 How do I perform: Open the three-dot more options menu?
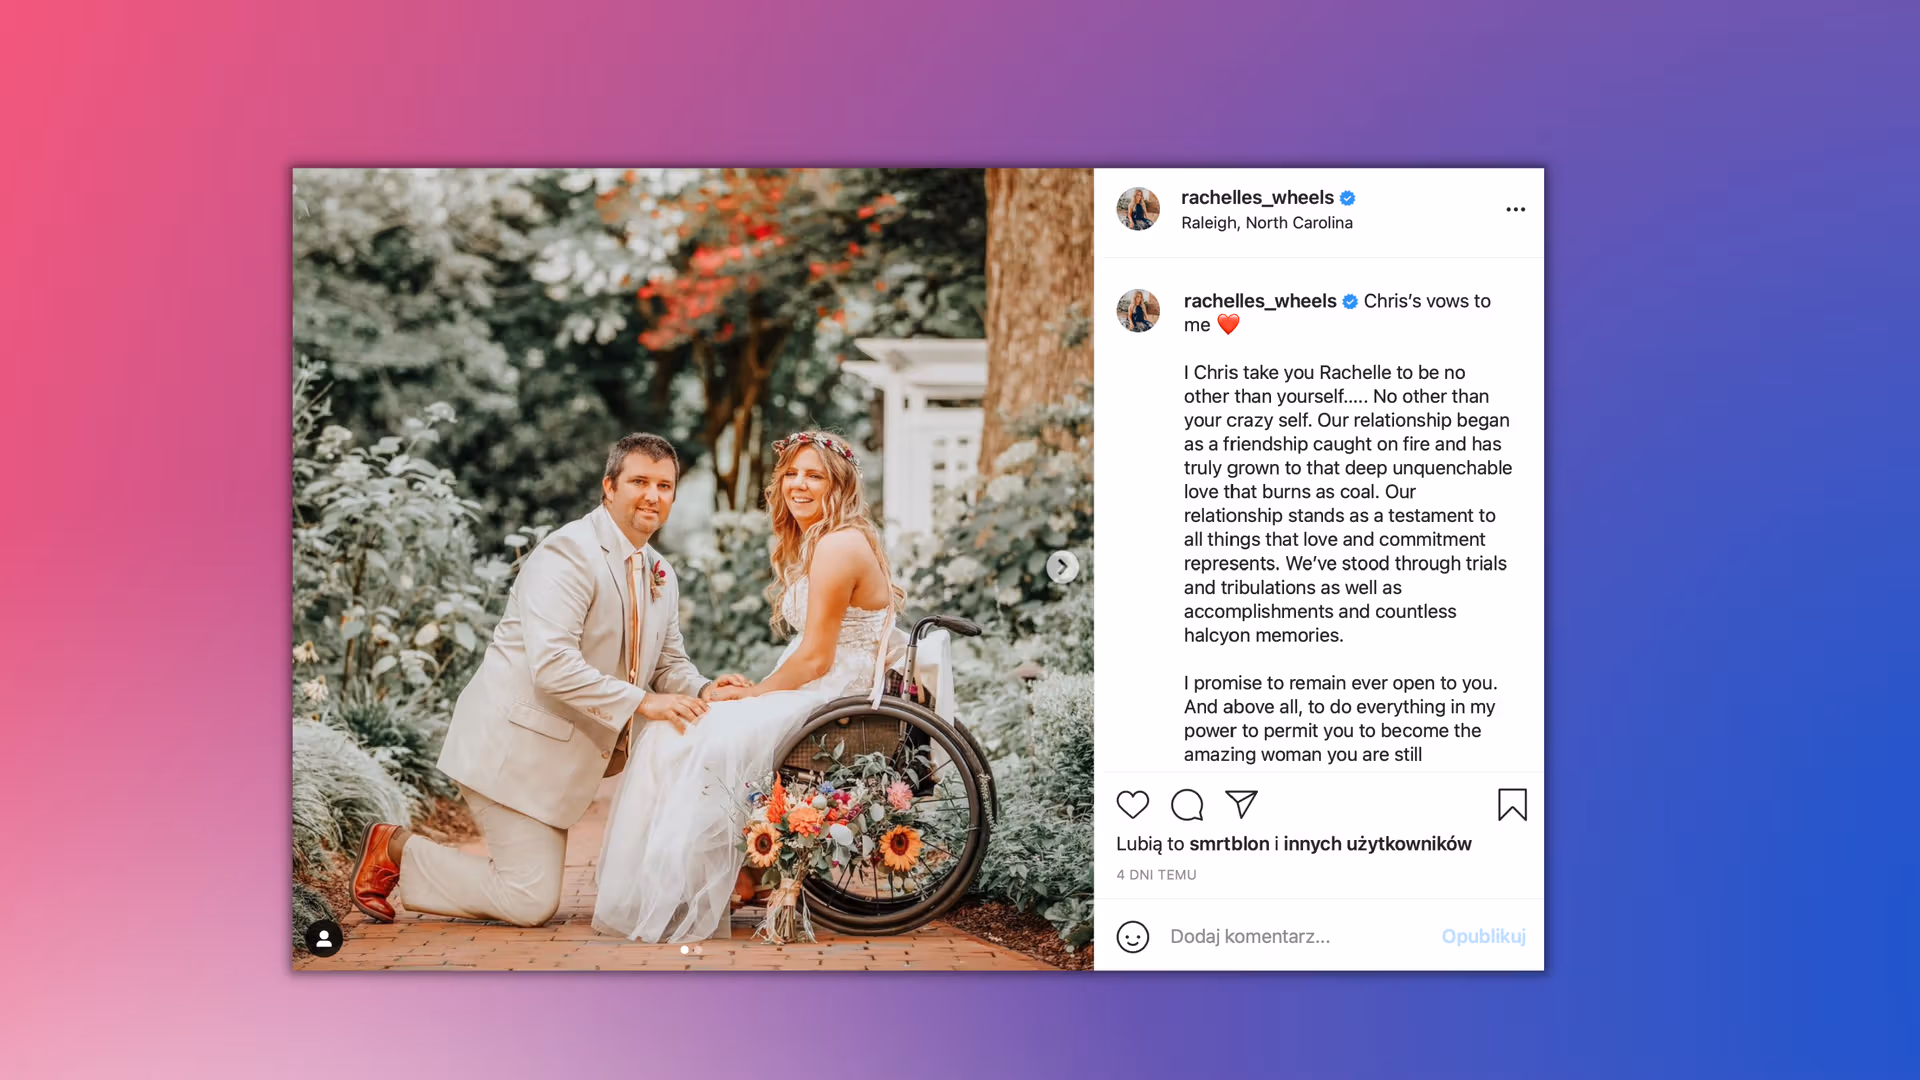(x=1515, y=209)
